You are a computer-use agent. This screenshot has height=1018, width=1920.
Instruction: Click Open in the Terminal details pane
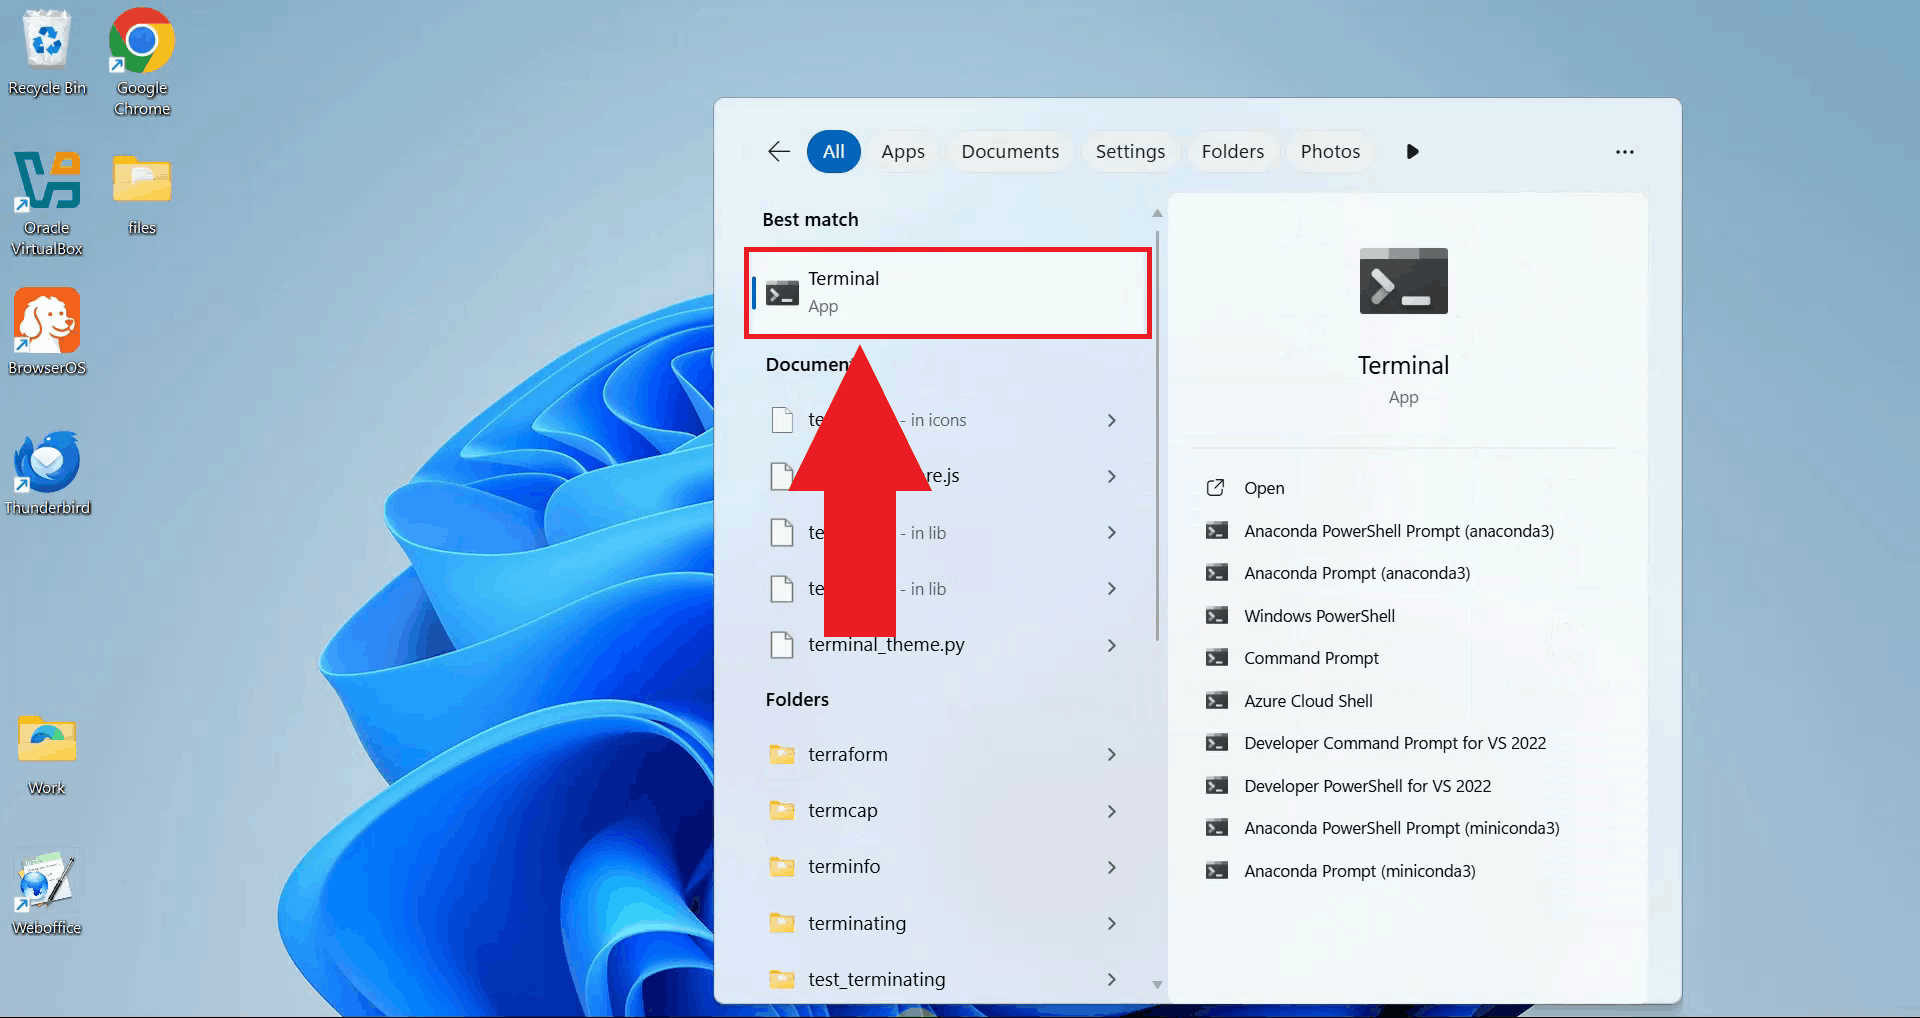[x=1264, y=488]
